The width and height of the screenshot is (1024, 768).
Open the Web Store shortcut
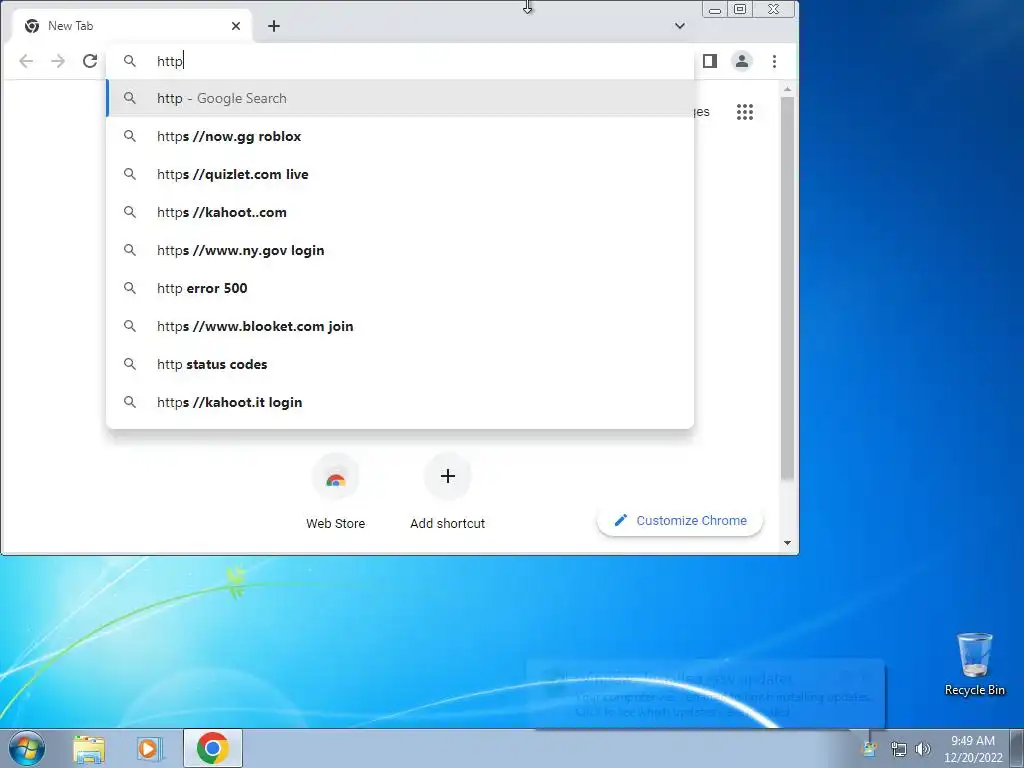pyautogui.click(x=336, y=492)
